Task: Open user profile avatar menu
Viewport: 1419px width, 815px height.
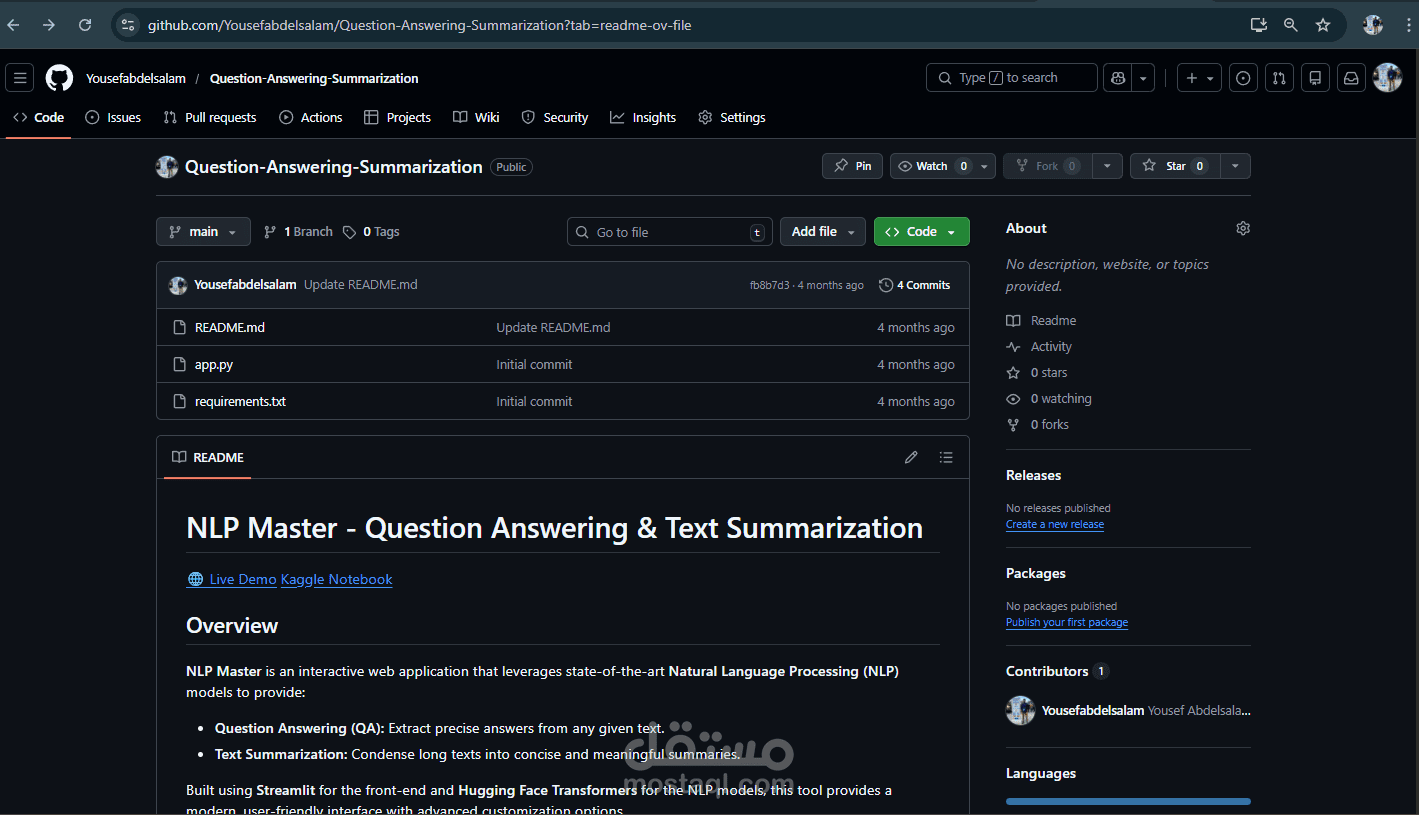Action: point(1388,78)
